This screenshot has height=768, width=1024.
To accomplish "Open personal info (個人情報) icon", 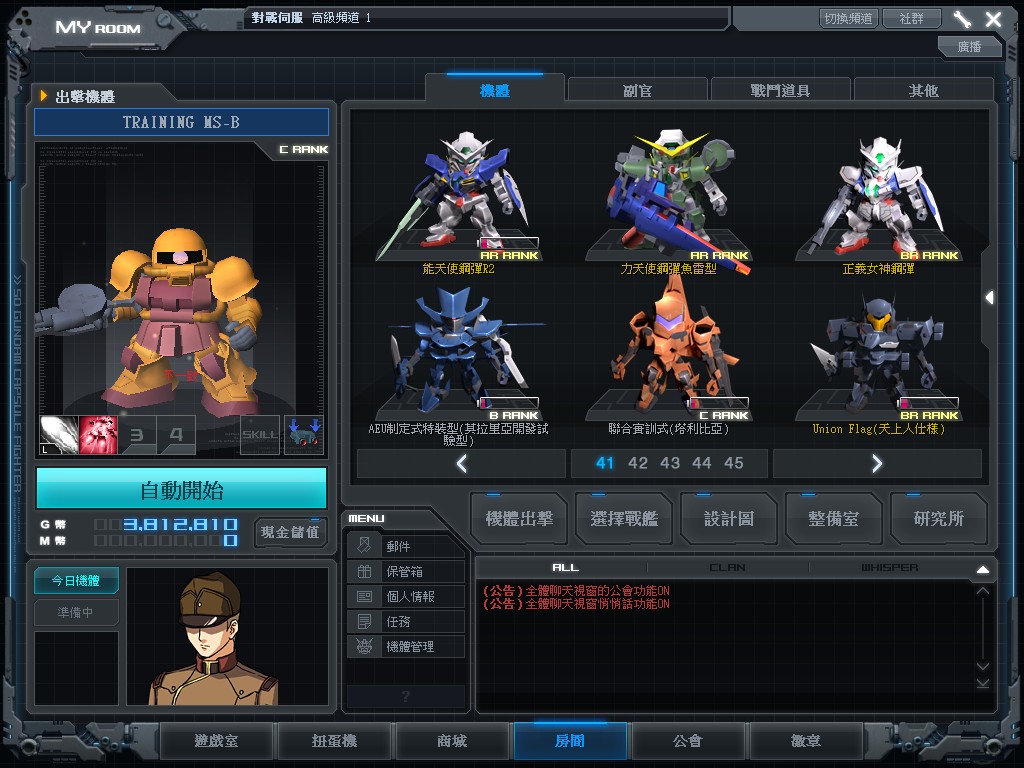I will (x=364, y=596).
